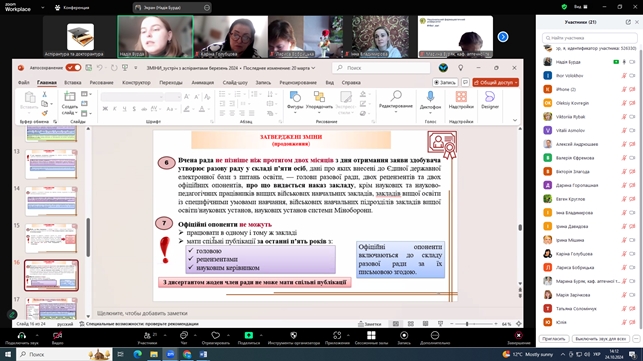Image resolution: width=643 pixels, height=361 pixels.
Task: Click the Запись button in PowerPoint header
Action: pyautogui.click(x=445, y=82)
